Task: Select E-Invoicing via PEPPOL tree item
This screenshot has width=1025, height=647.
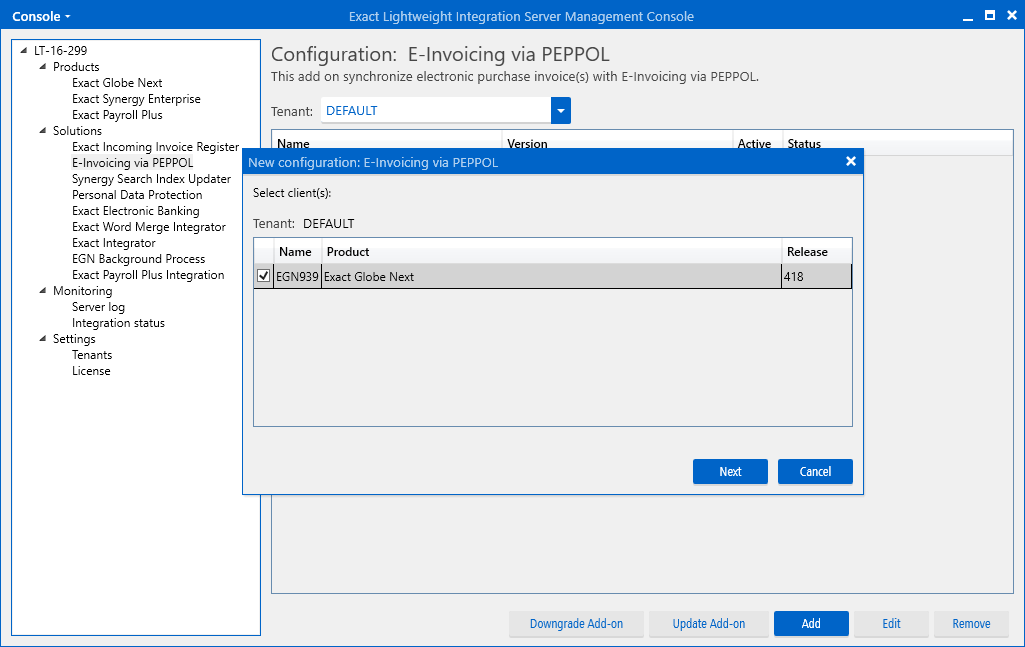Action: click(x=133, y=163)
